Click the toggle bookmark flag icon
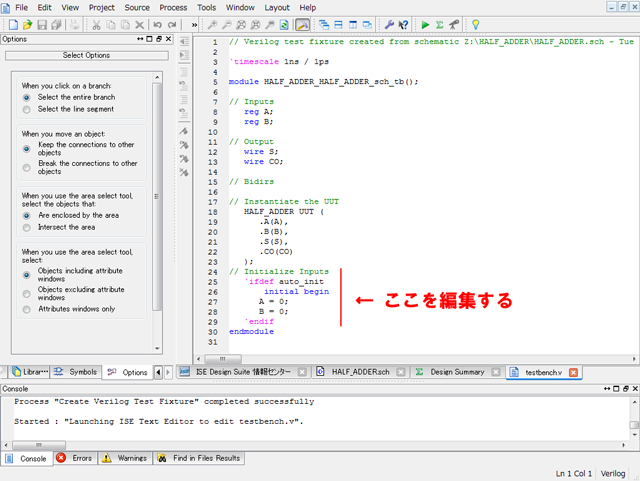640x481 pixels. coord(184,131)
